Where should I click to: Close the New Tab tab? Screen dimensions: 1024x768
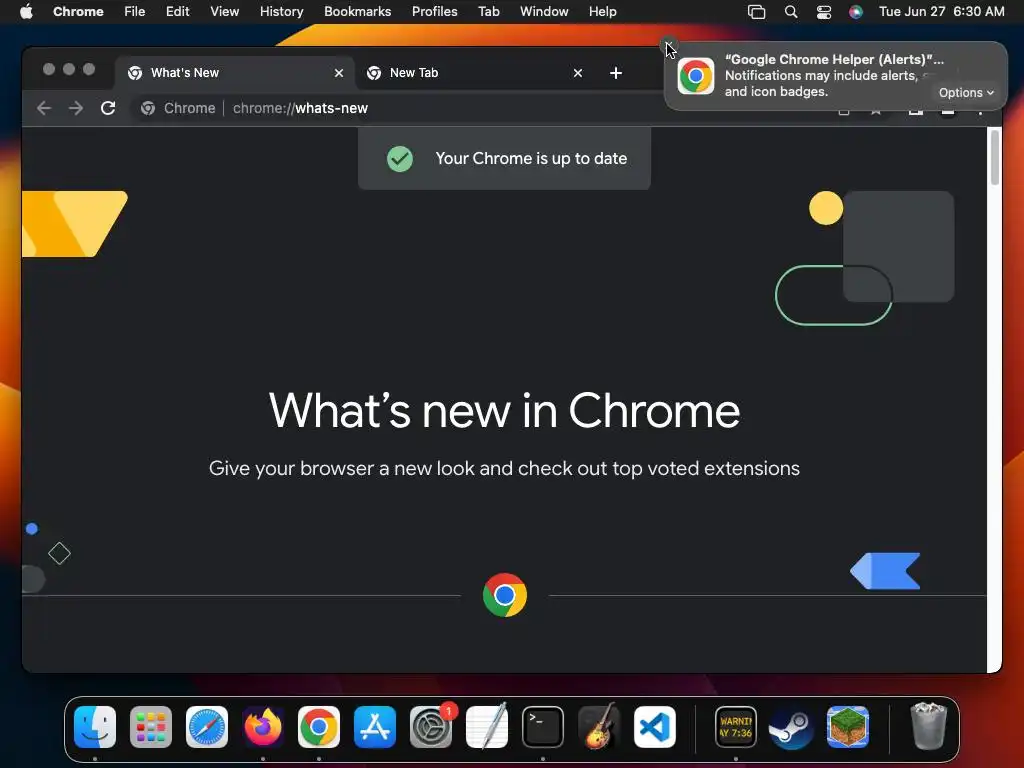coord(578,73)
